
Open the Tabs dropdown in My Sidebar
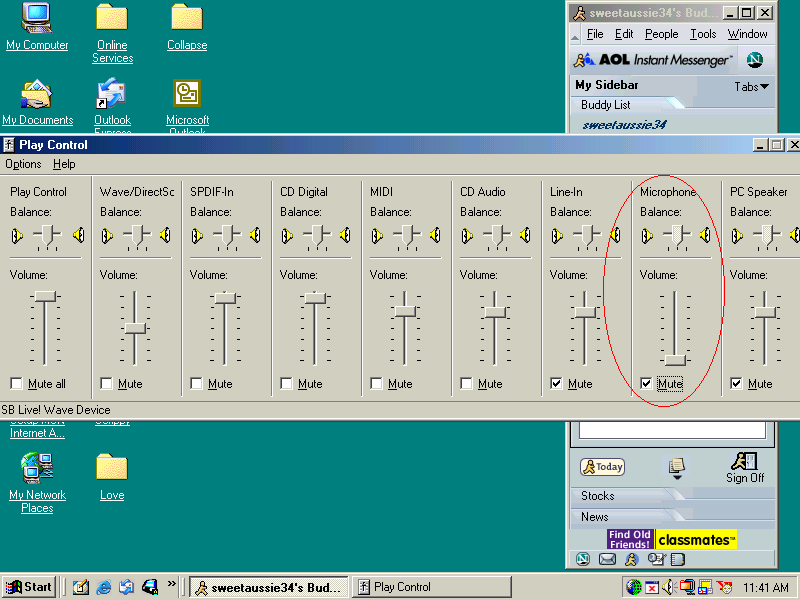coord(752,87)
